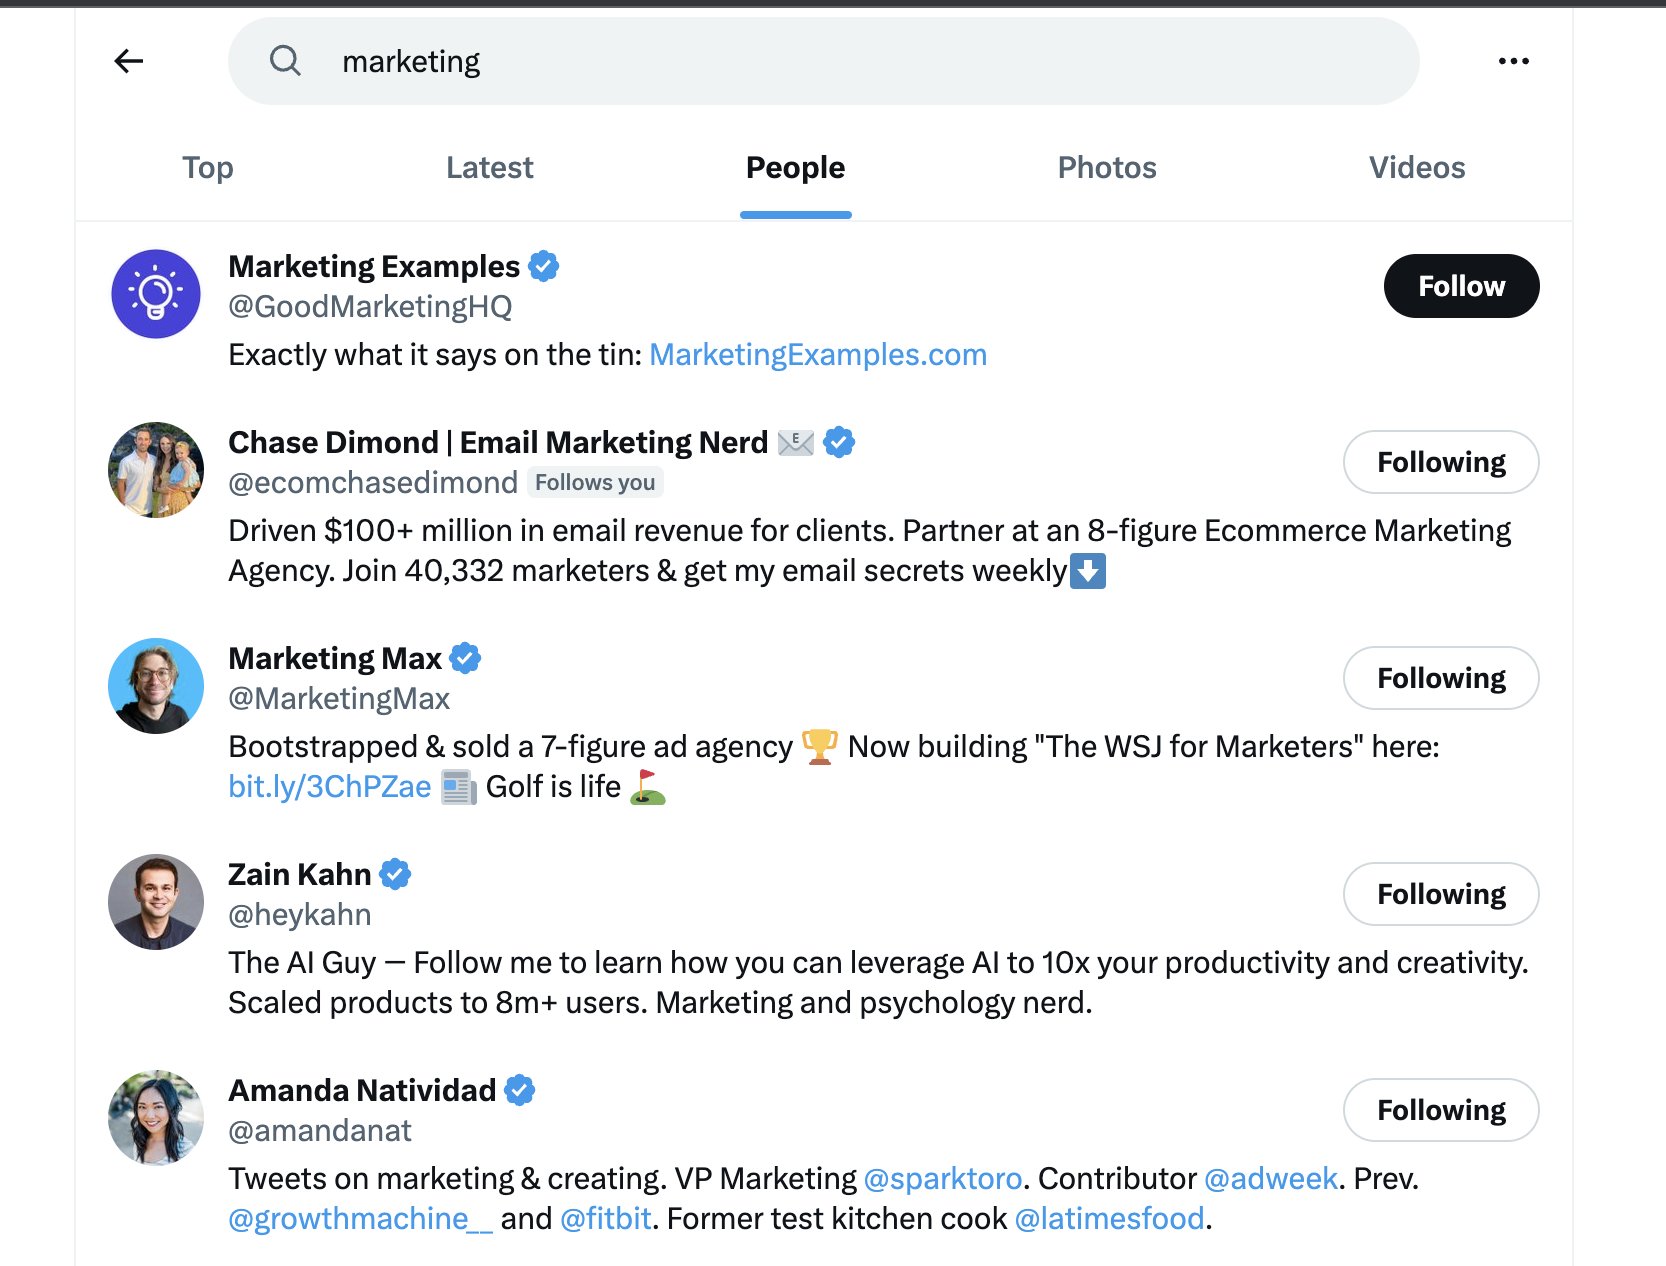Click the marketing search input field
The width and height of the screenshot is (1666, 1266).
click(824, 61)
